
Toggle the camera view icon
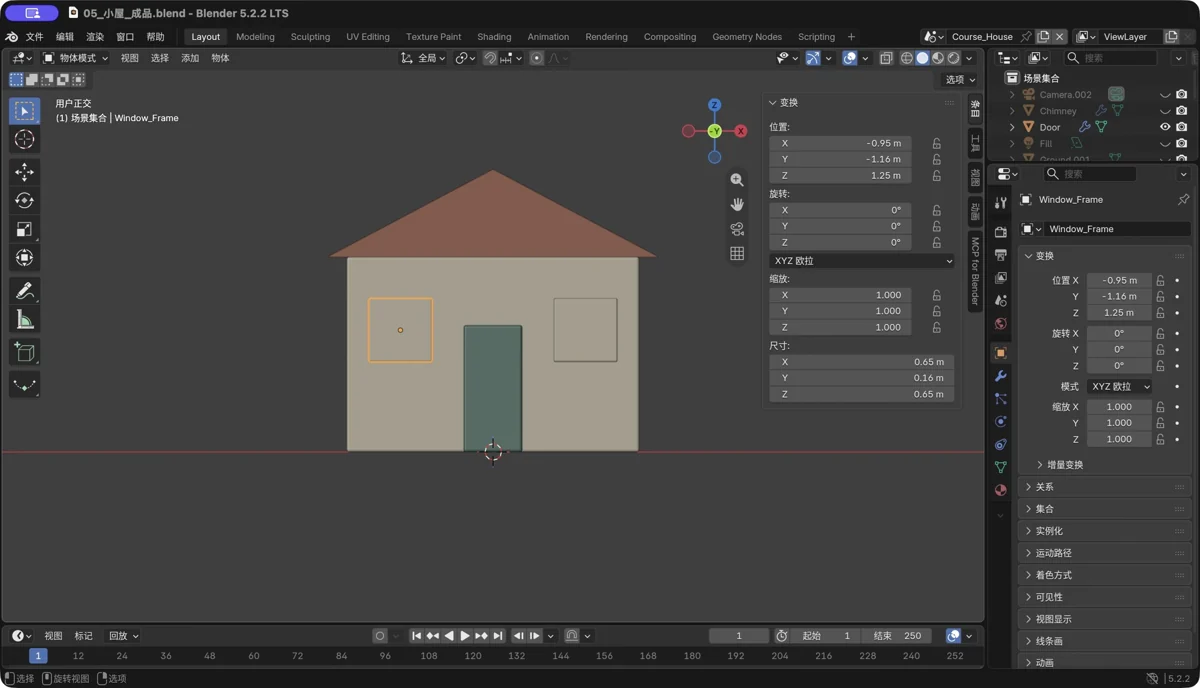pos(737,229)
